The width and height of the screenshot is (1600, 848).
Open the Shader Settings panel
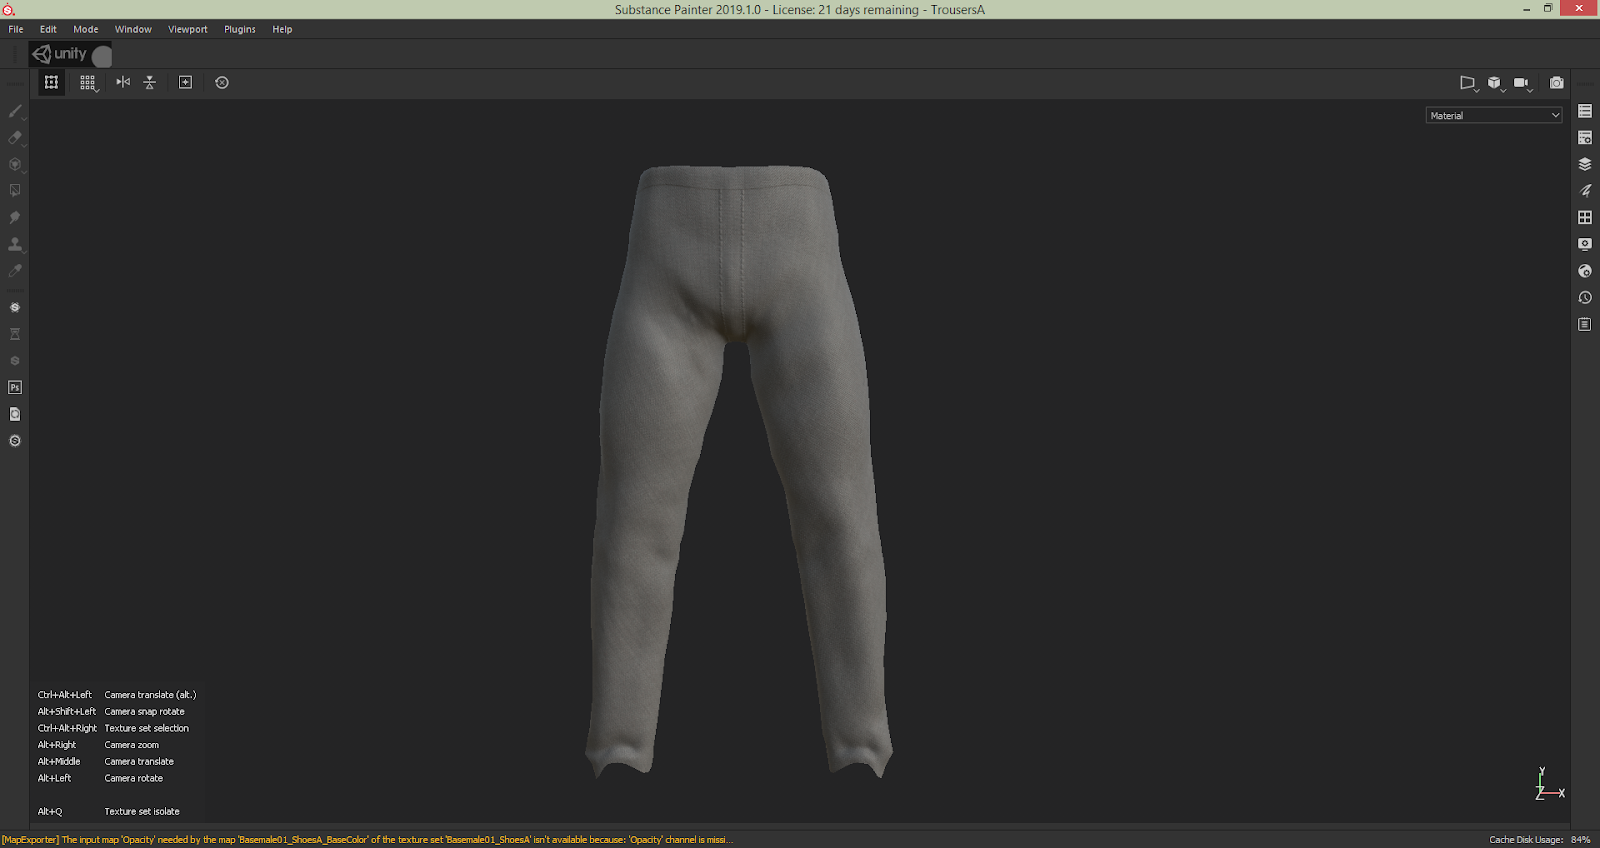point(1585,271)
